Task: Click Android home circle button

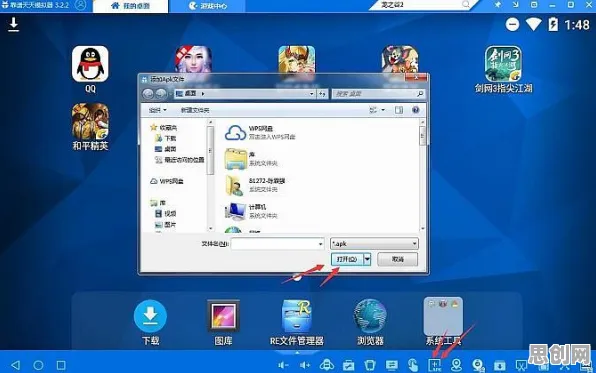Action: pos(38,365)
